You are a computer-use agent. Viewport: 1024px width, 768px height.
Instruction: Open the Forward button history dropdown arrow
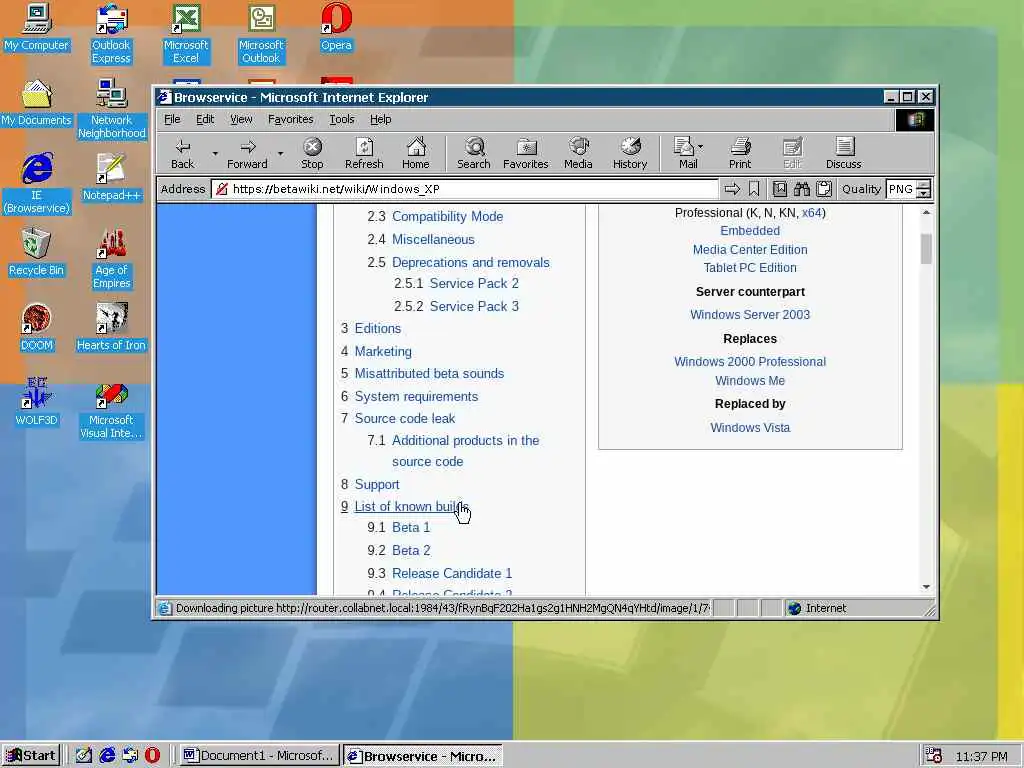click(x=281, y=154)
